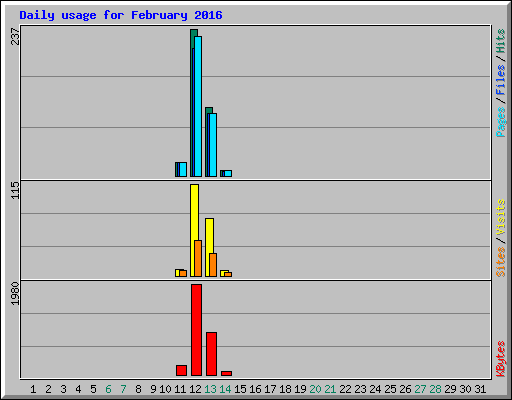Viewport: 512px width, 400px height.
Task: Click the orange Sites bar for day 13
Action: [x=213, y=265]
